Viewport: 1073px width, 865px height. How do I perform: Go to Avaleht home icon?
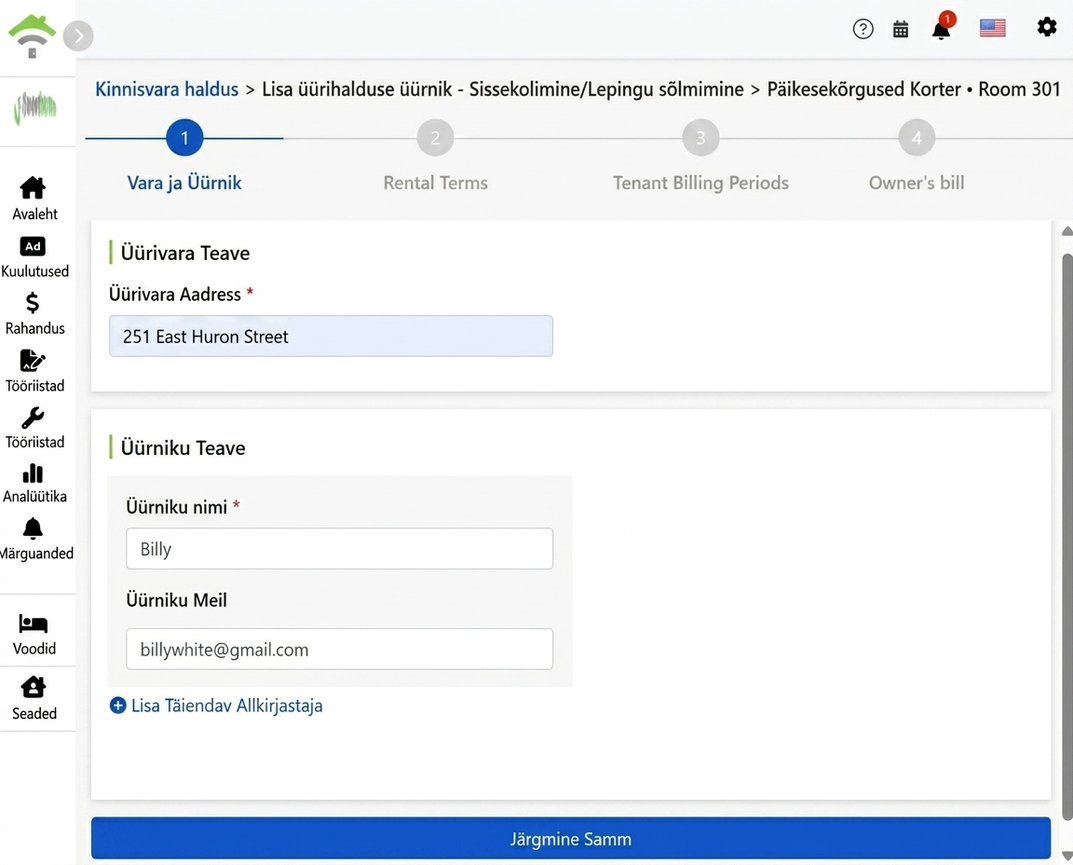32,188
